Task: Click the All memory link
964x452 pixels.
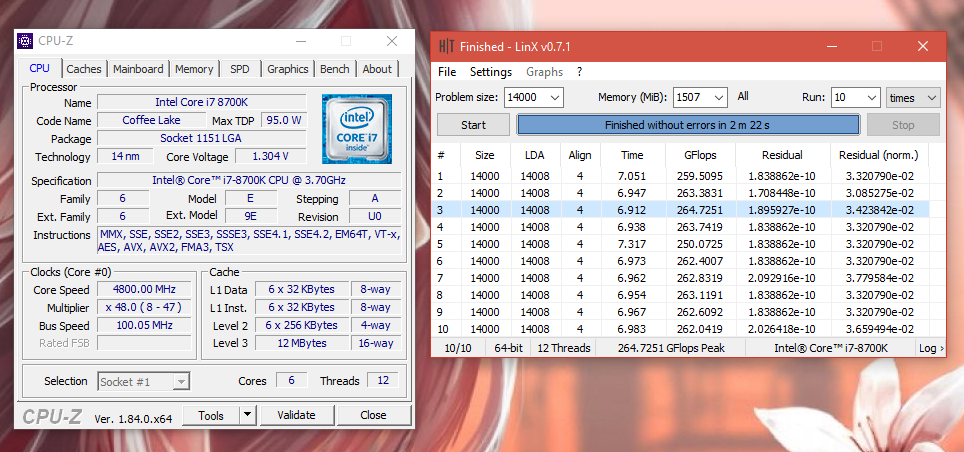Action: pyautogui.click(x=743, y=96)
